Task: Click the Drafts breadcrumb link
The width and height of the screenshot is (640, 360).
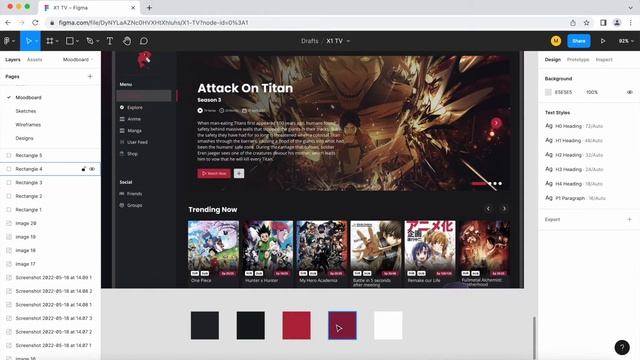Action: 309,41
